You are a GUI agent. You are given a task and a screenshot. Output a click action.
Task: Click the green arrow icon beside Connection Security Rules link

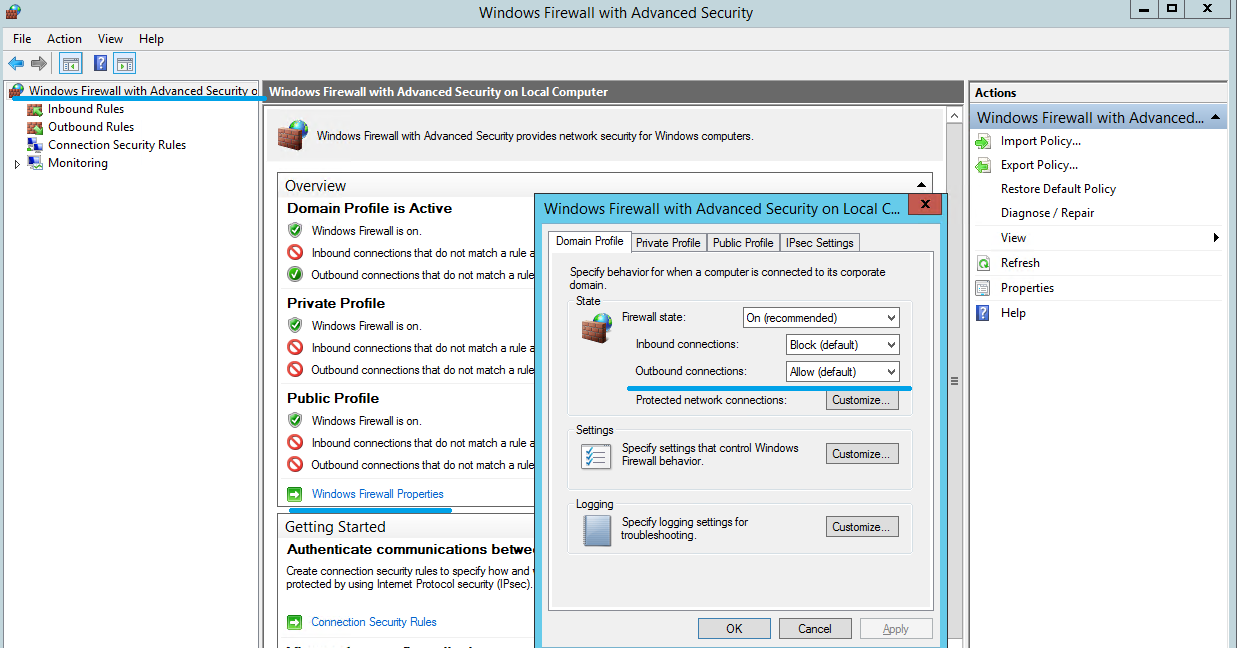(294, 622)
